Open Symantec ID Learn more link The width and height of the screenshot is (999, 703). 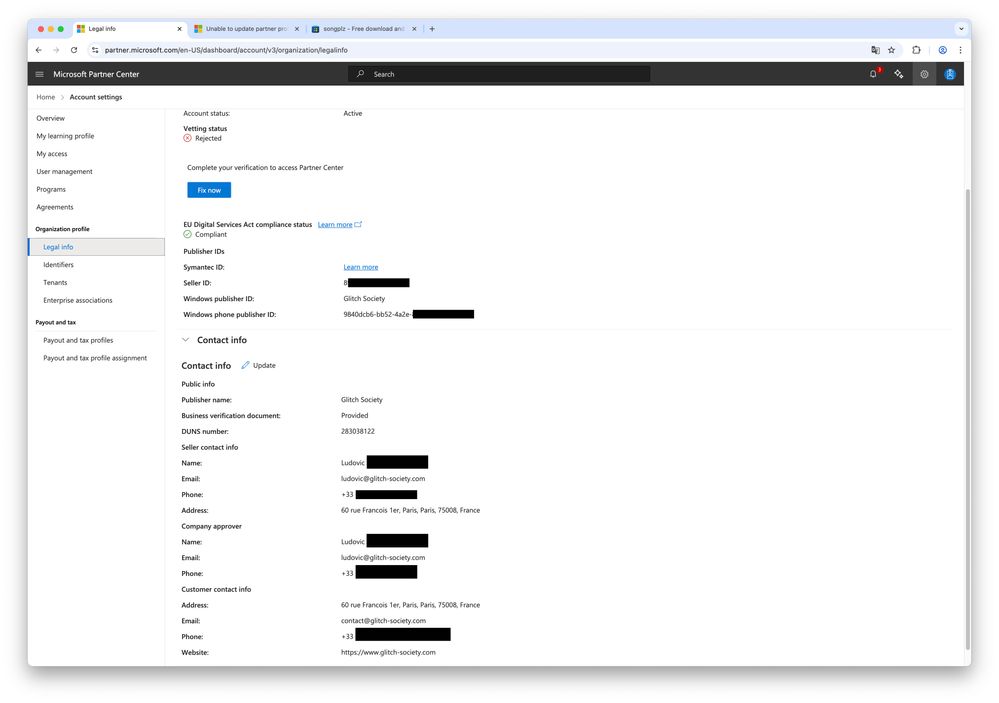pos(361,267)
